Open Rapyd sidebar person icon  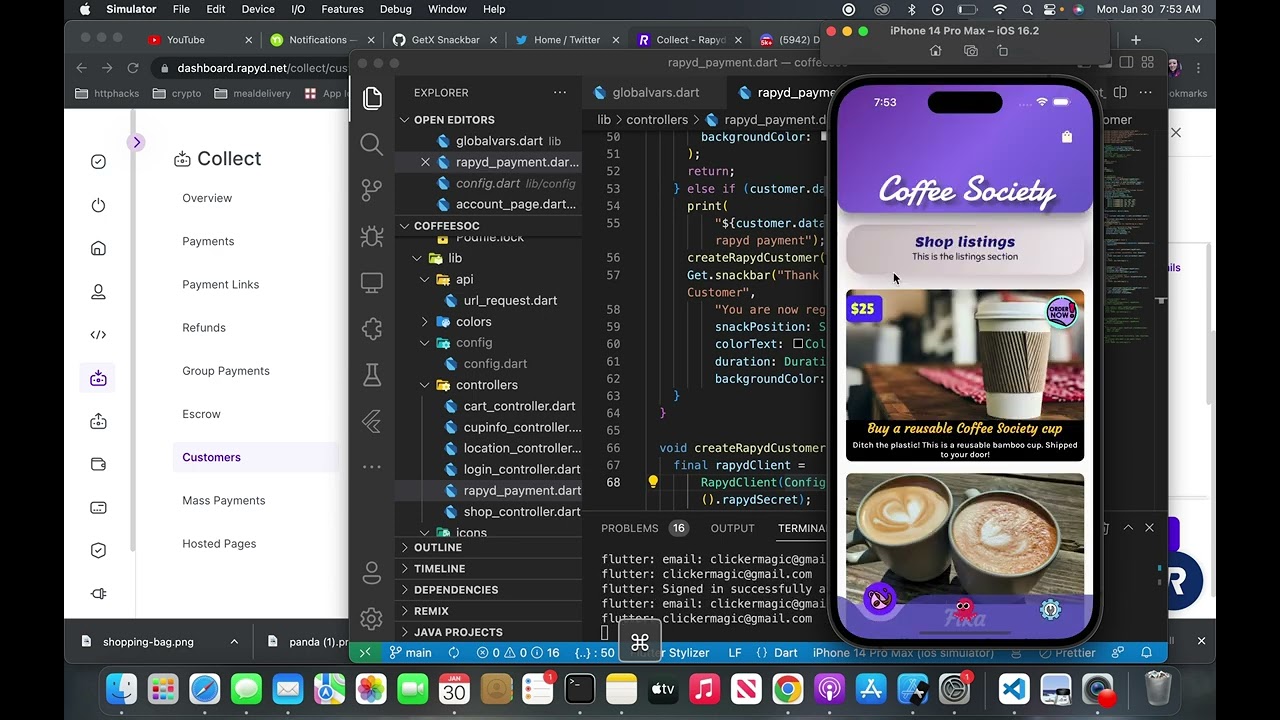tap(98, 292)
